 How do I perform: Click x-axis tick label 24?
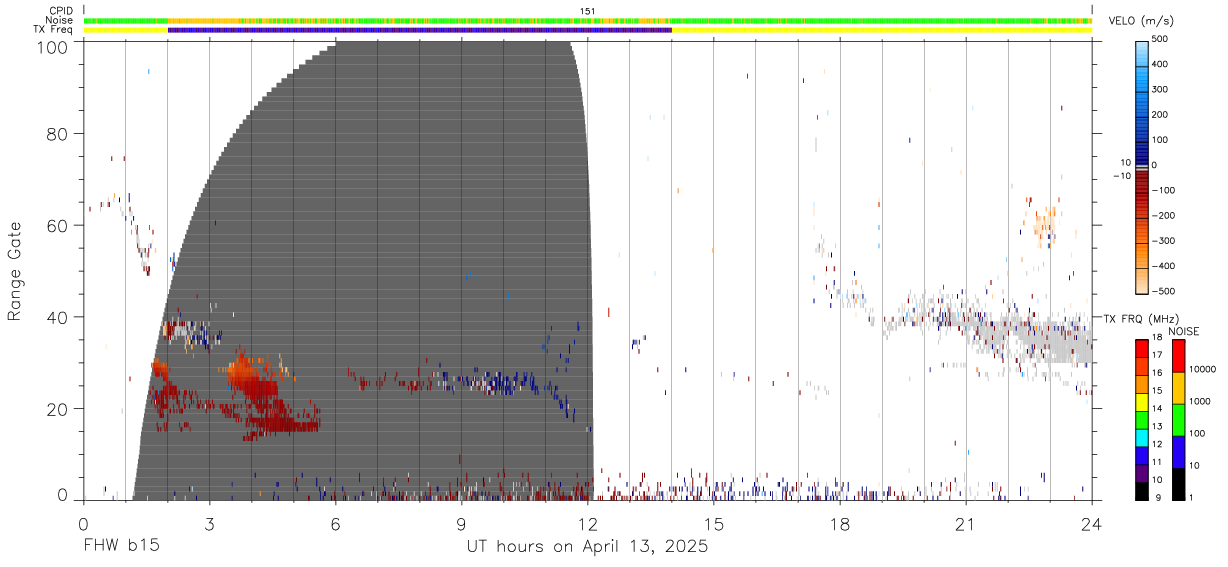coord(1091,523)
